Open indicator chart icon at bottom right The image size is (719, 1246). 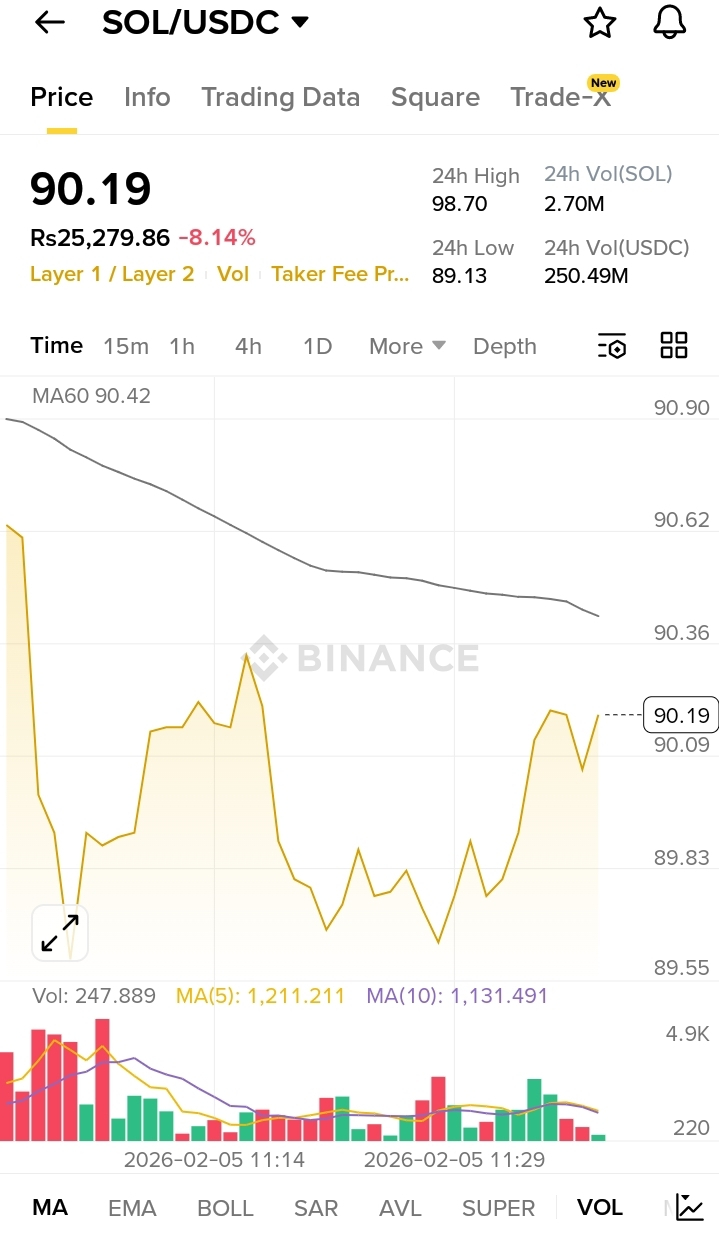[689, 1207]
